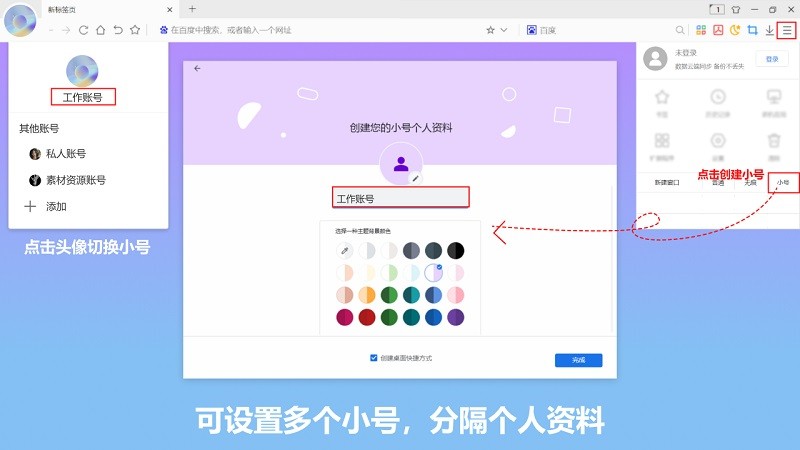Open the browser hamburger menu
Viewport: 800px width, 450px height.
(787, 30)
